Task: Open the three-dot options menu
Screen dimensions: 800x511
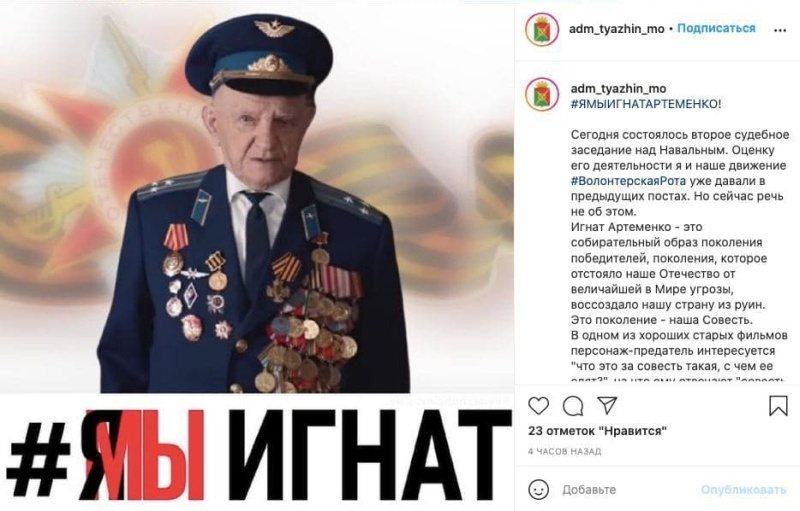Action: 780,30
